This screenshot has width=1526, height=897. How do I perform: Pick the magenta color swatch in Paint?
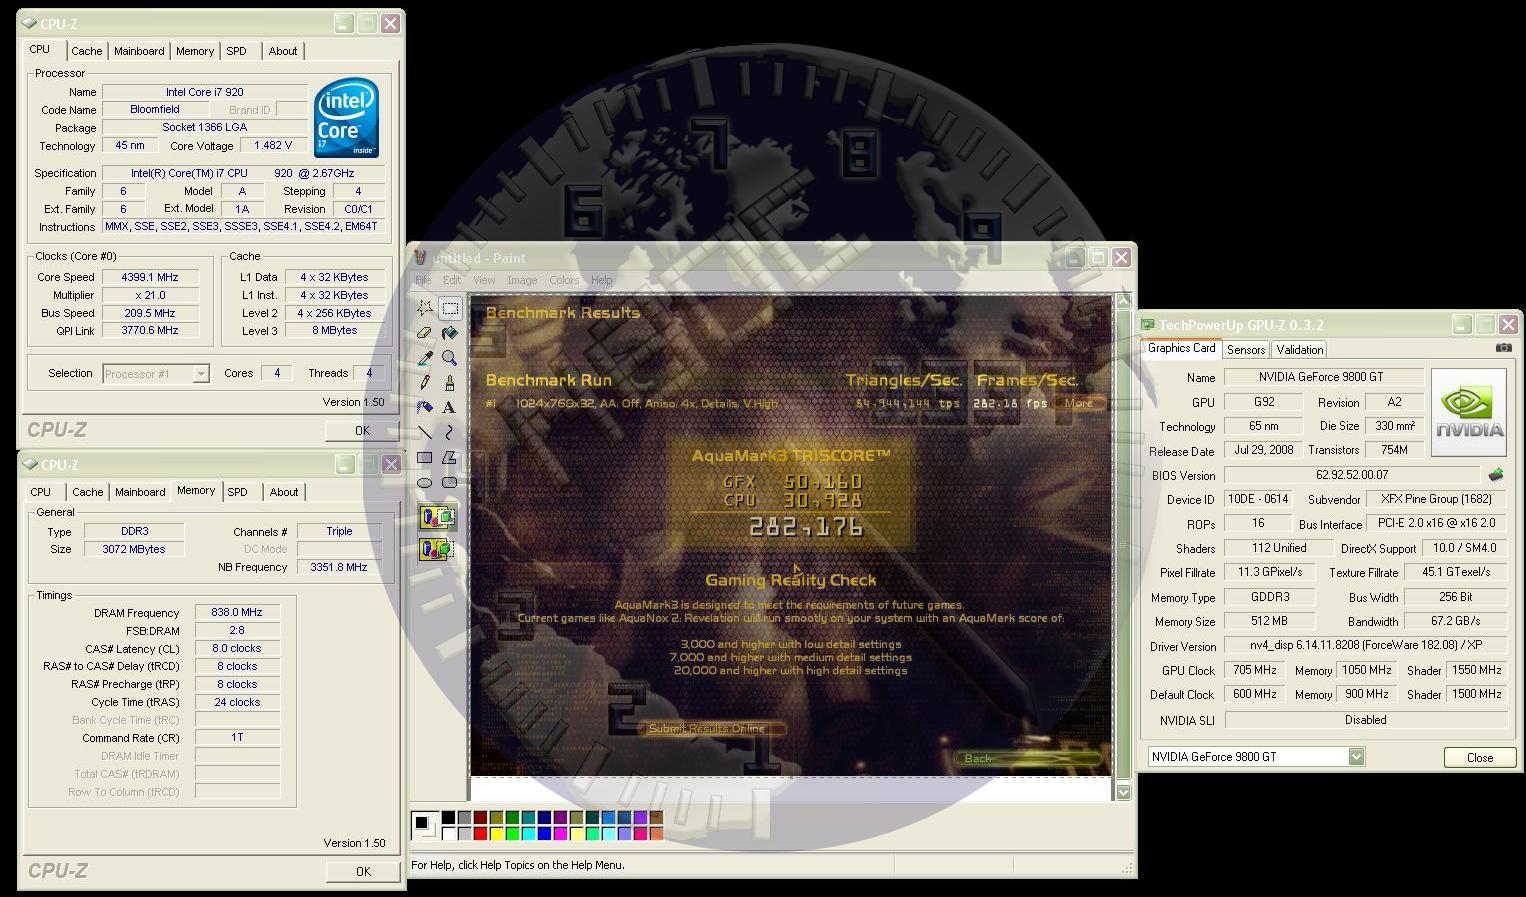[x=561, y=833]
